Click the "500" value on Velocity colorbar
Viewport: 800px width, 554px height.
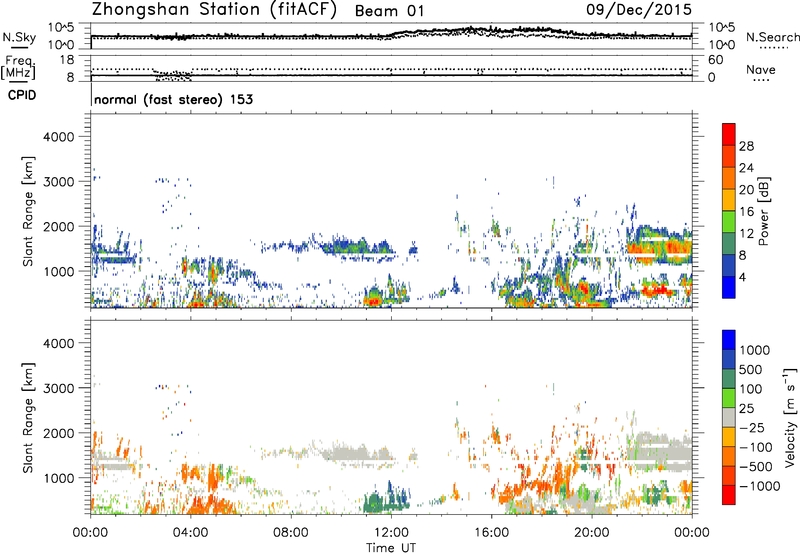click(x=751, y=370)
